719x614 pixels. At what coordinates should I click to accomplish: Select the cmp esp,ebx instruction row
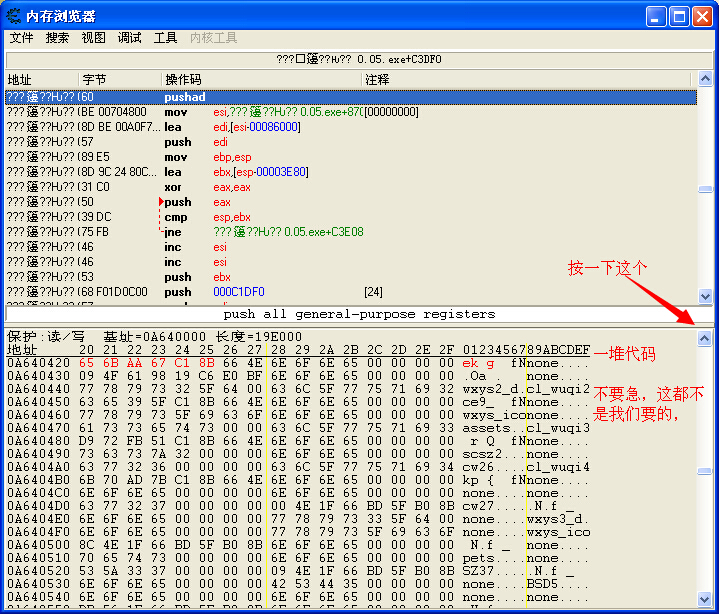[x=300, y=217]
